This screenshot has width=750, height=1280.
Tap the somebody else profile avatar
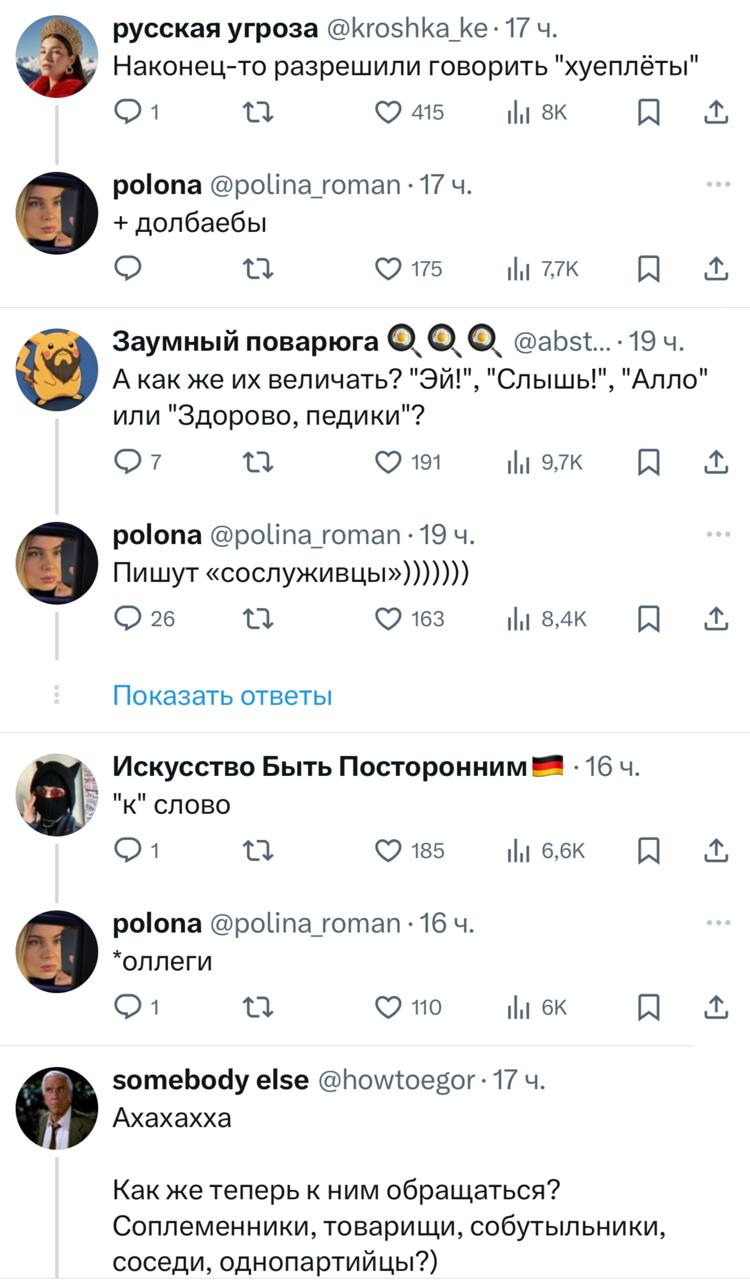coord(57,1106)
